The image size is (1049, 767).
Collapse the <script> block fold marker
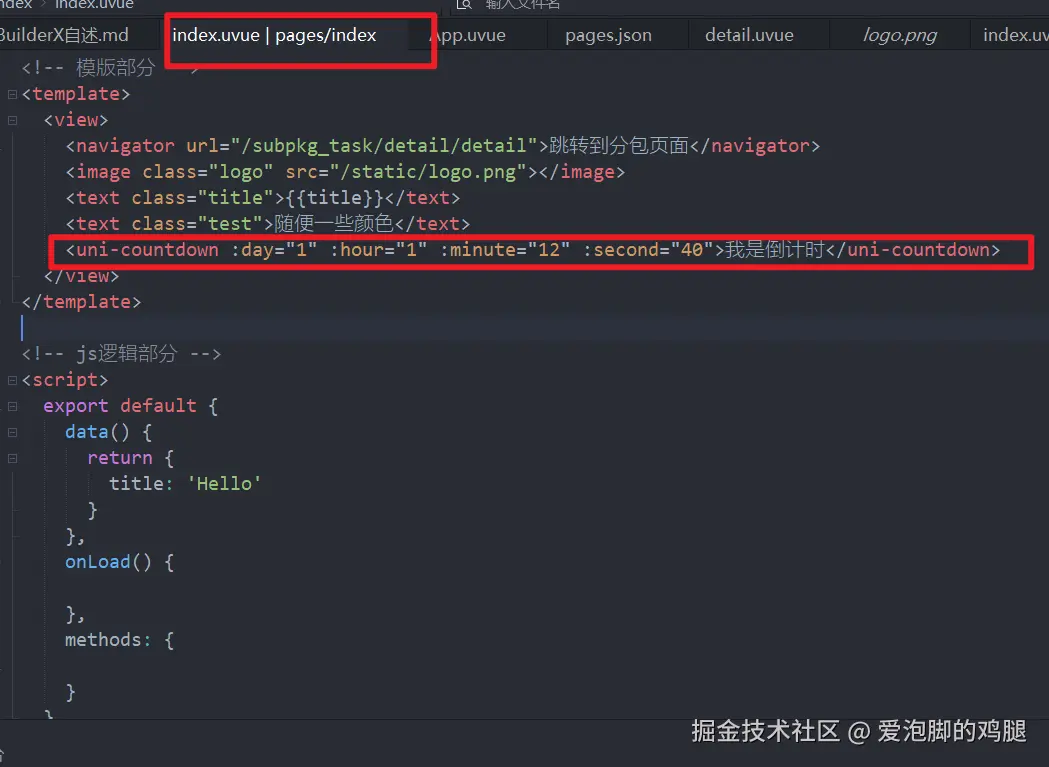point(12,380)
